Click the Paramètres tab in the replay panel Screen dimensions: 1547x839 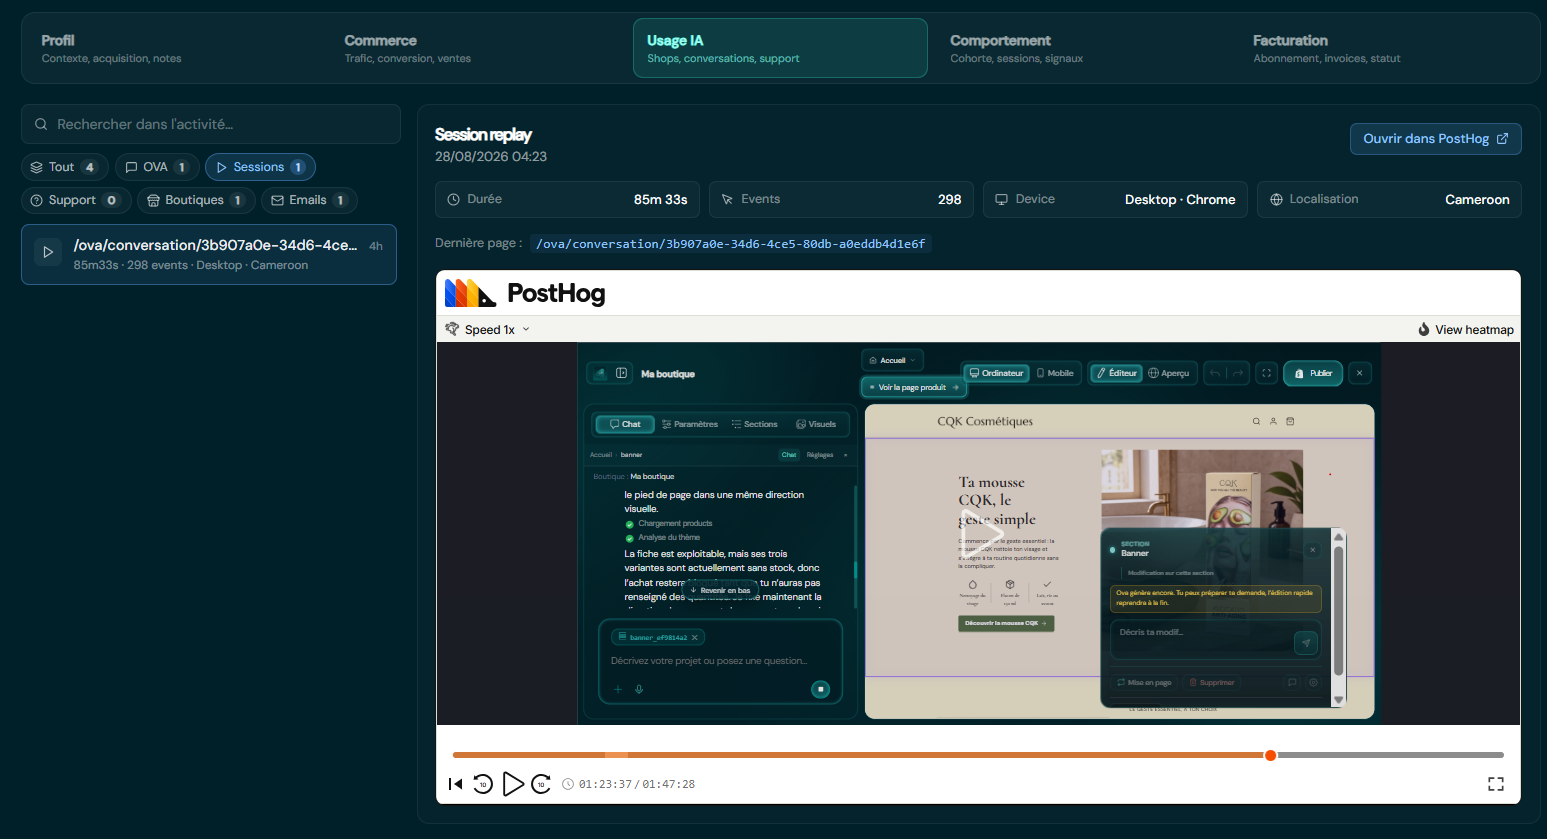coord(690,424)
